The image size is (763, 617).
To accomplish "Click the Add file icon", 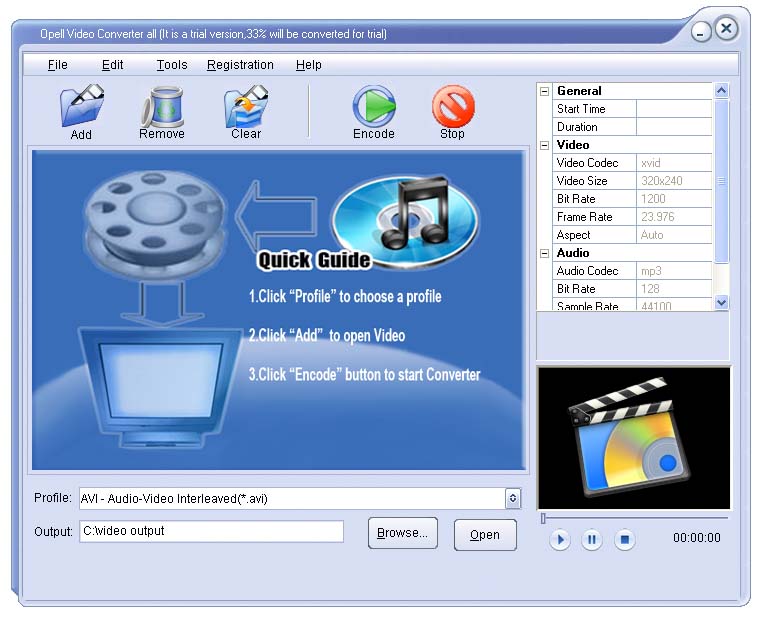I will [x=81, y=109].
